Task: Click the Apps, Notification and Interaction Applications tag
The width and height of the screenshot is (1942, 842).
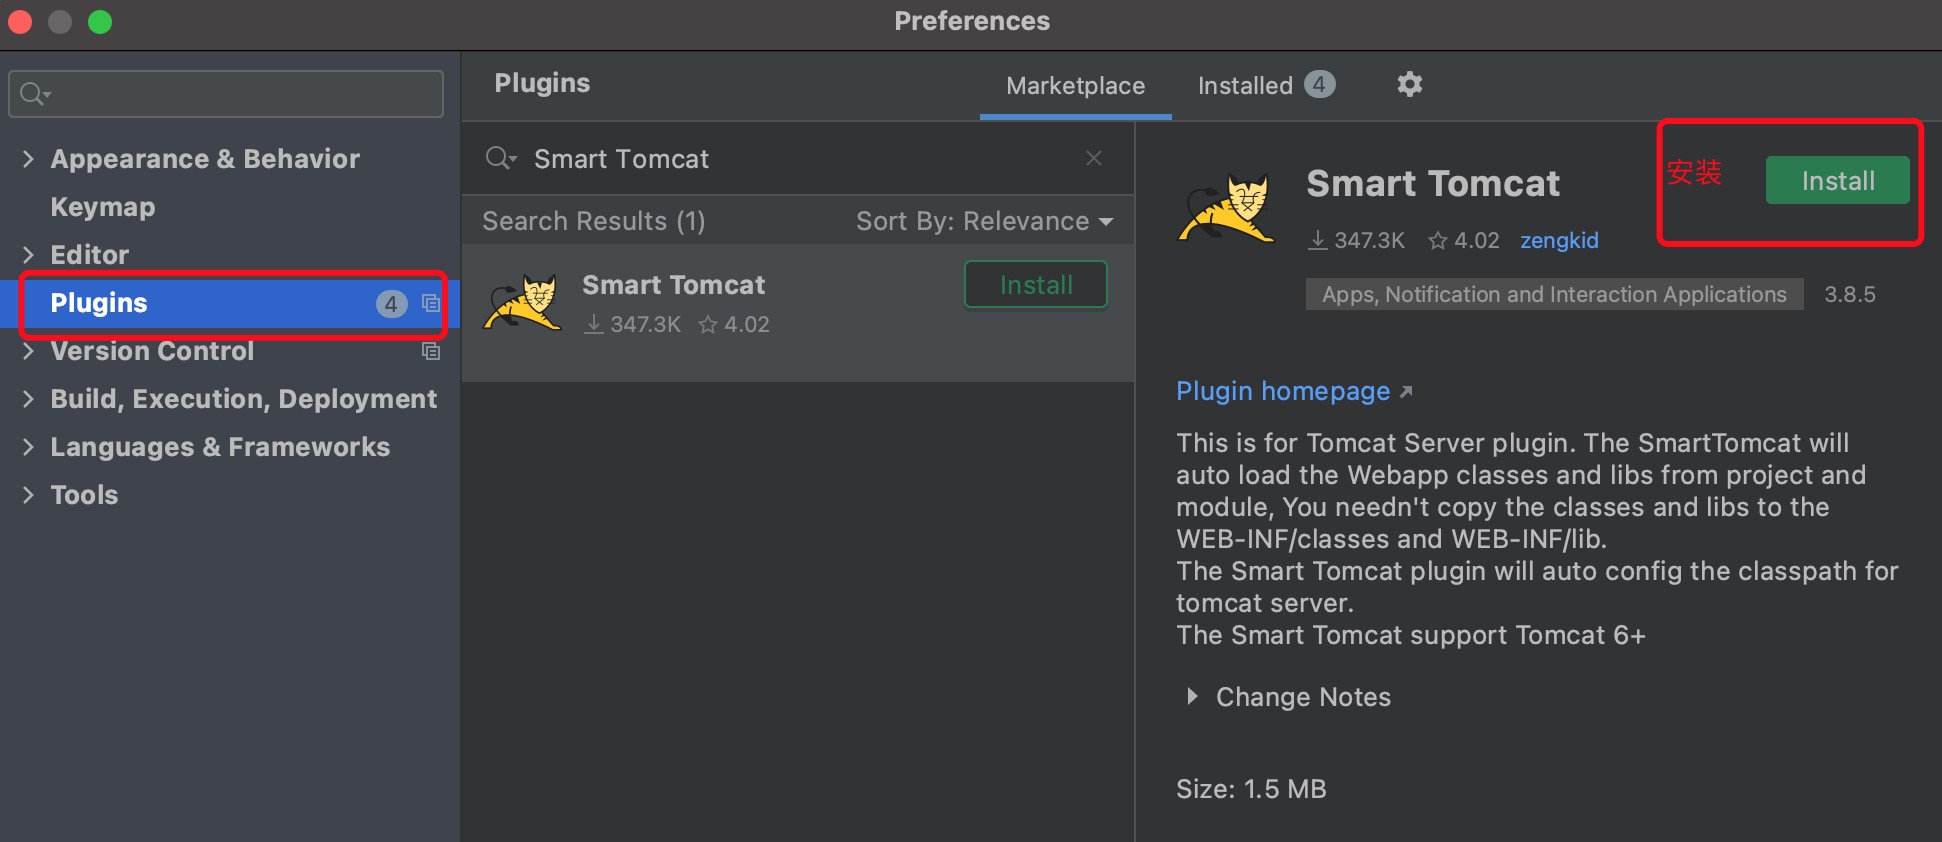Action: (1554, 294)
